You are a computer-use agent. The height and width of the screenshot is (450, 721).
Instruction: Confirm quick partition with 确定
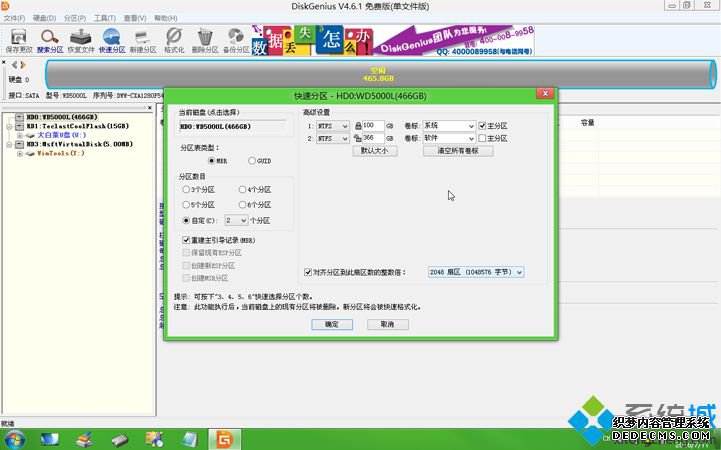(x=332, y=324)
